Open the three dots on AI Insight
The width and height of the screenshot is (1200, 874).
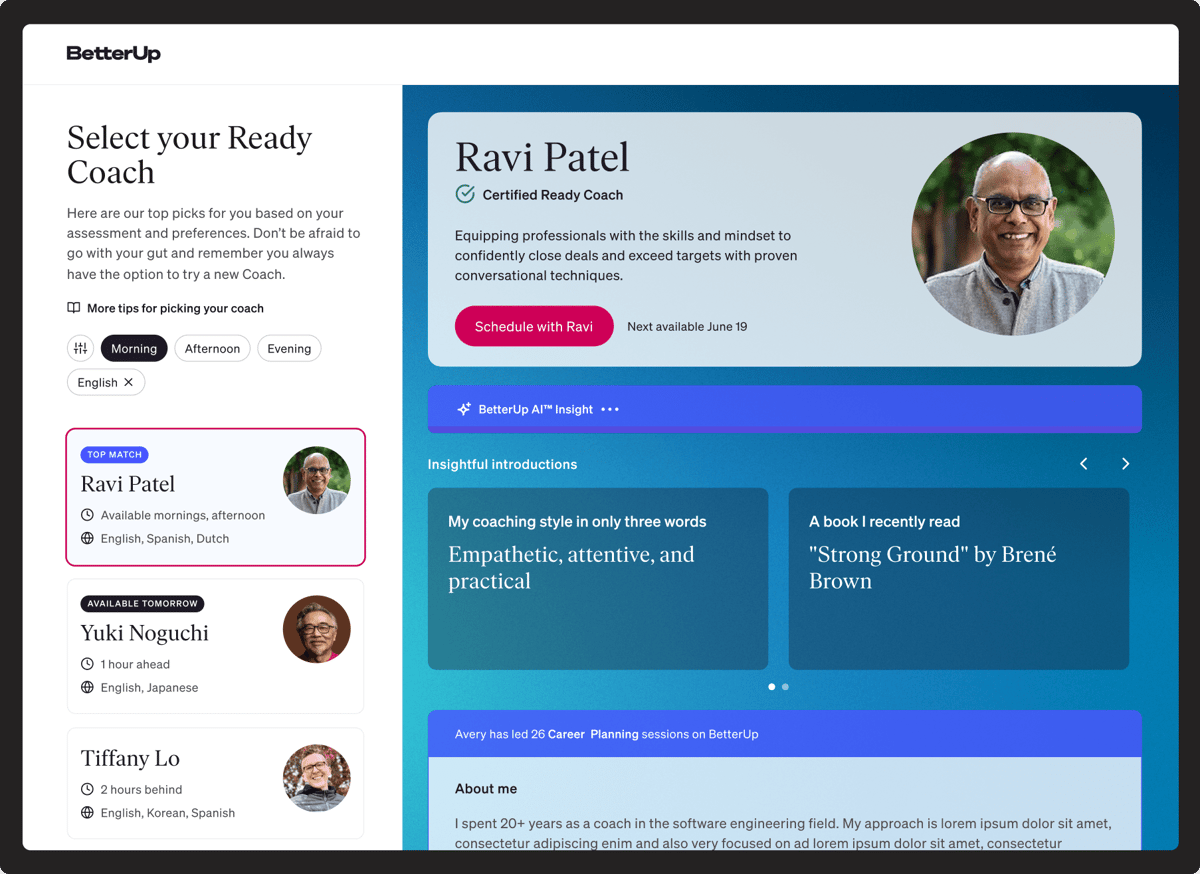610,409
